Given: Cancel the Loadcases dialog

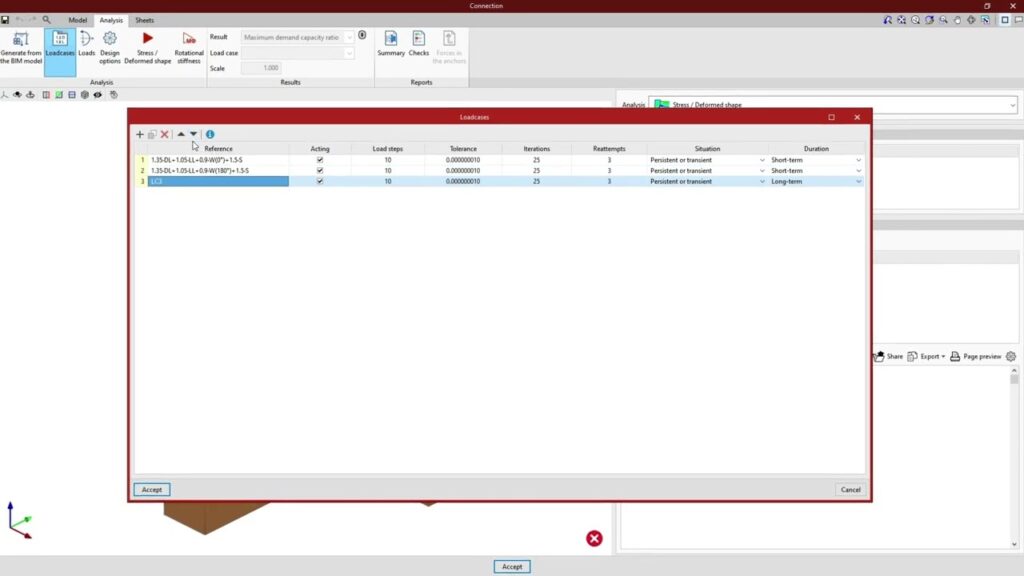Looking at the screenshot, I should [850, 490].
